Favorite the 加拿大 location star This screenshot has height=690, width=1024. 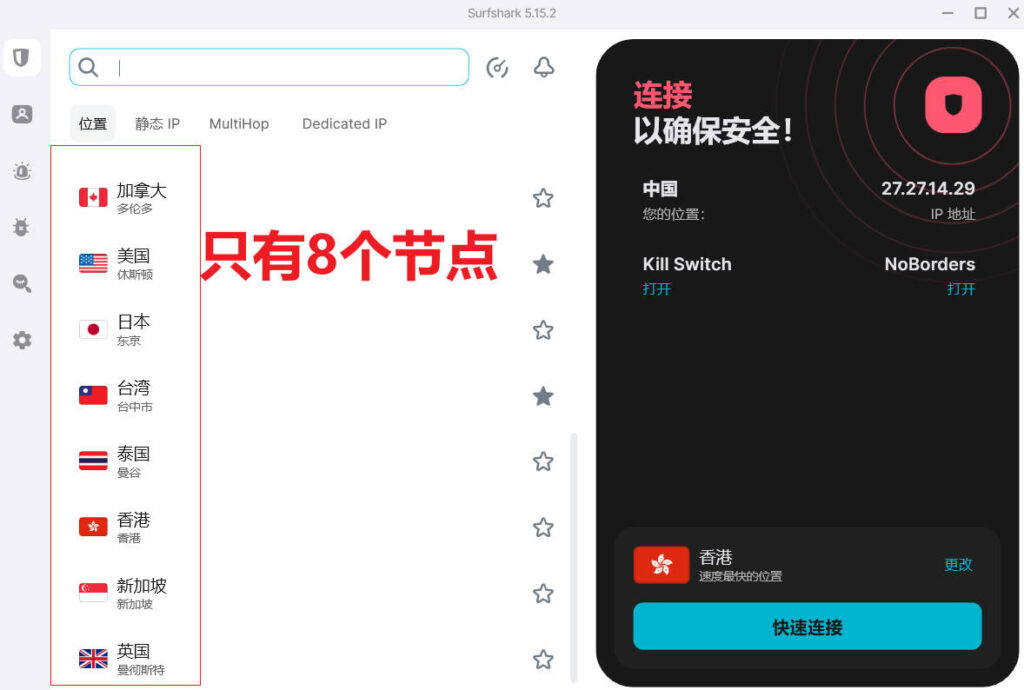tap(543, 198)
